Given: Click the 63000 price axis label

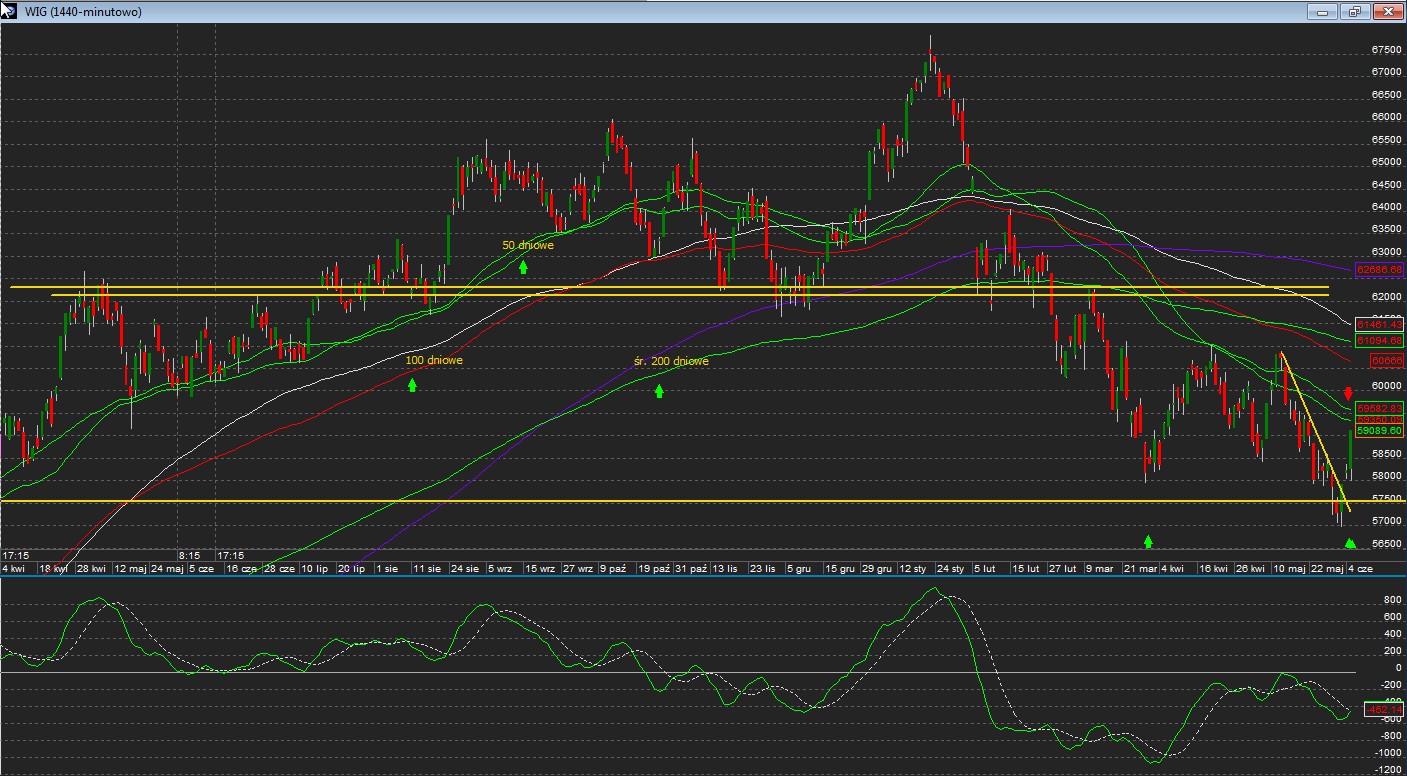Looking at the screenshot, I should tap(1385, 252).
